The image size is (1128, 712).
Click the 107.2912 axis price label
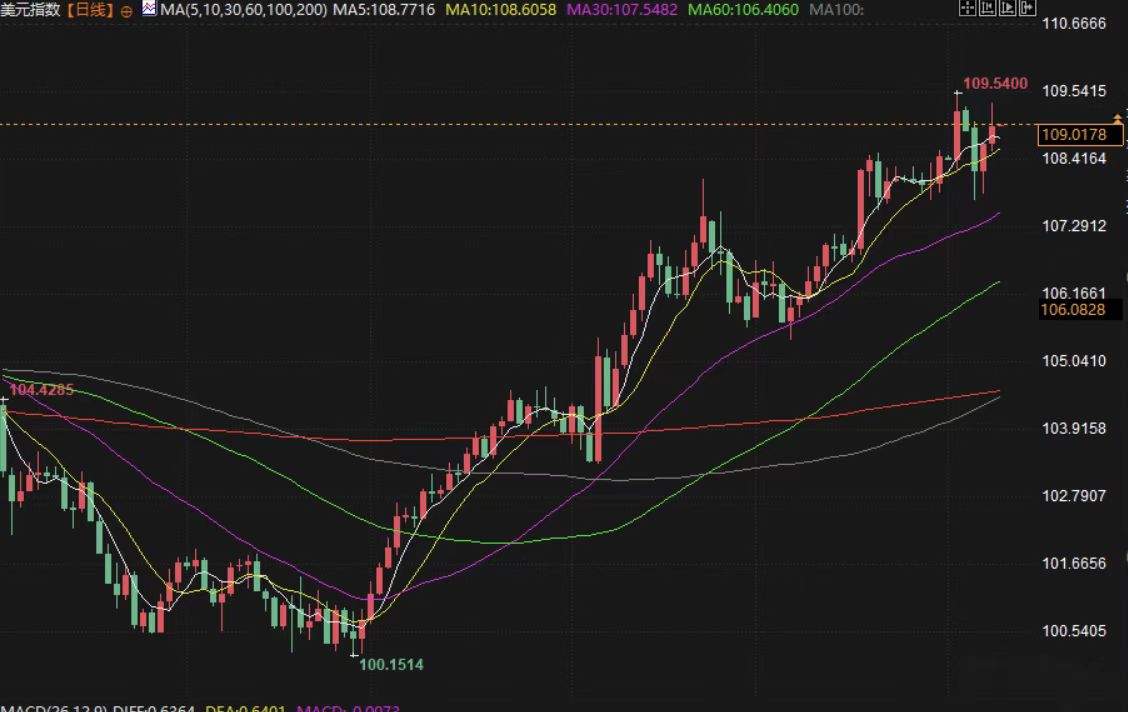coord(1074,226)
